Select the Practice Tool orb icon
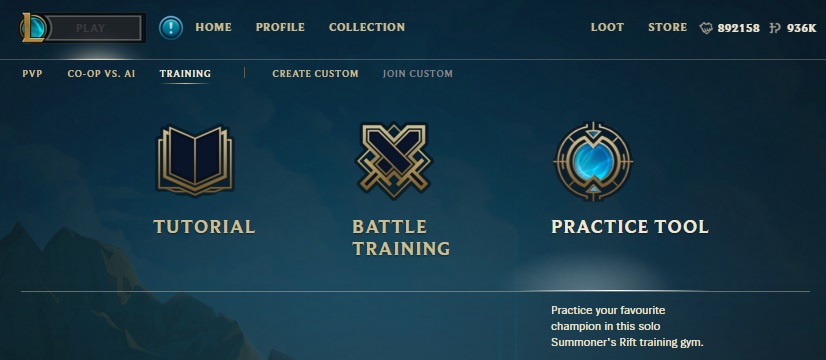This screenshot has width=826, height=360. (x=593, y=161)
